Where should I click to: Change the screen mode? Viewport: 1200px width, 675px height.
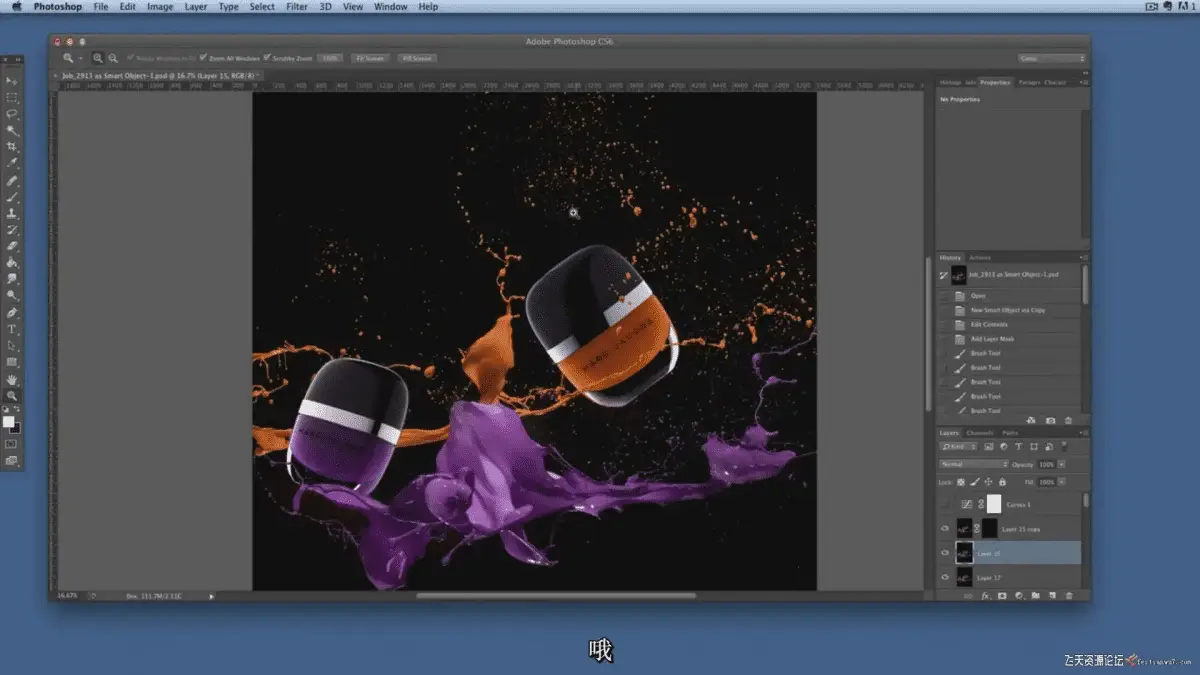[12, 460]
